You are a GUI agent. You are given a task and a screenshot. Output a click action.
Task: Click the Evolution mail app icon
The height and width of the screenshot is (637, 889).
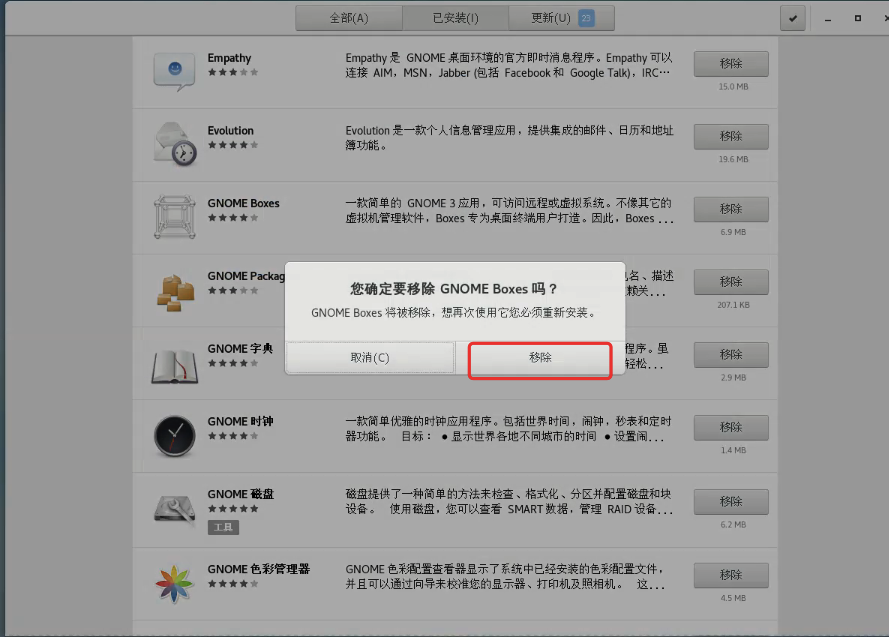point(173,142)
